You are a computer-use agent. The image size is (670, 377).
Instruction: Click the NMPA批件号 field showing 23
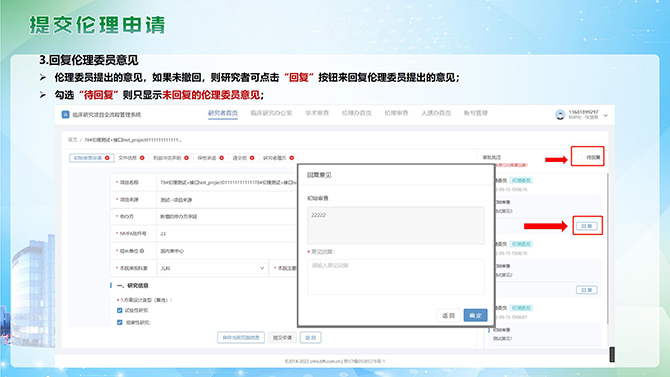pos(227,234)
